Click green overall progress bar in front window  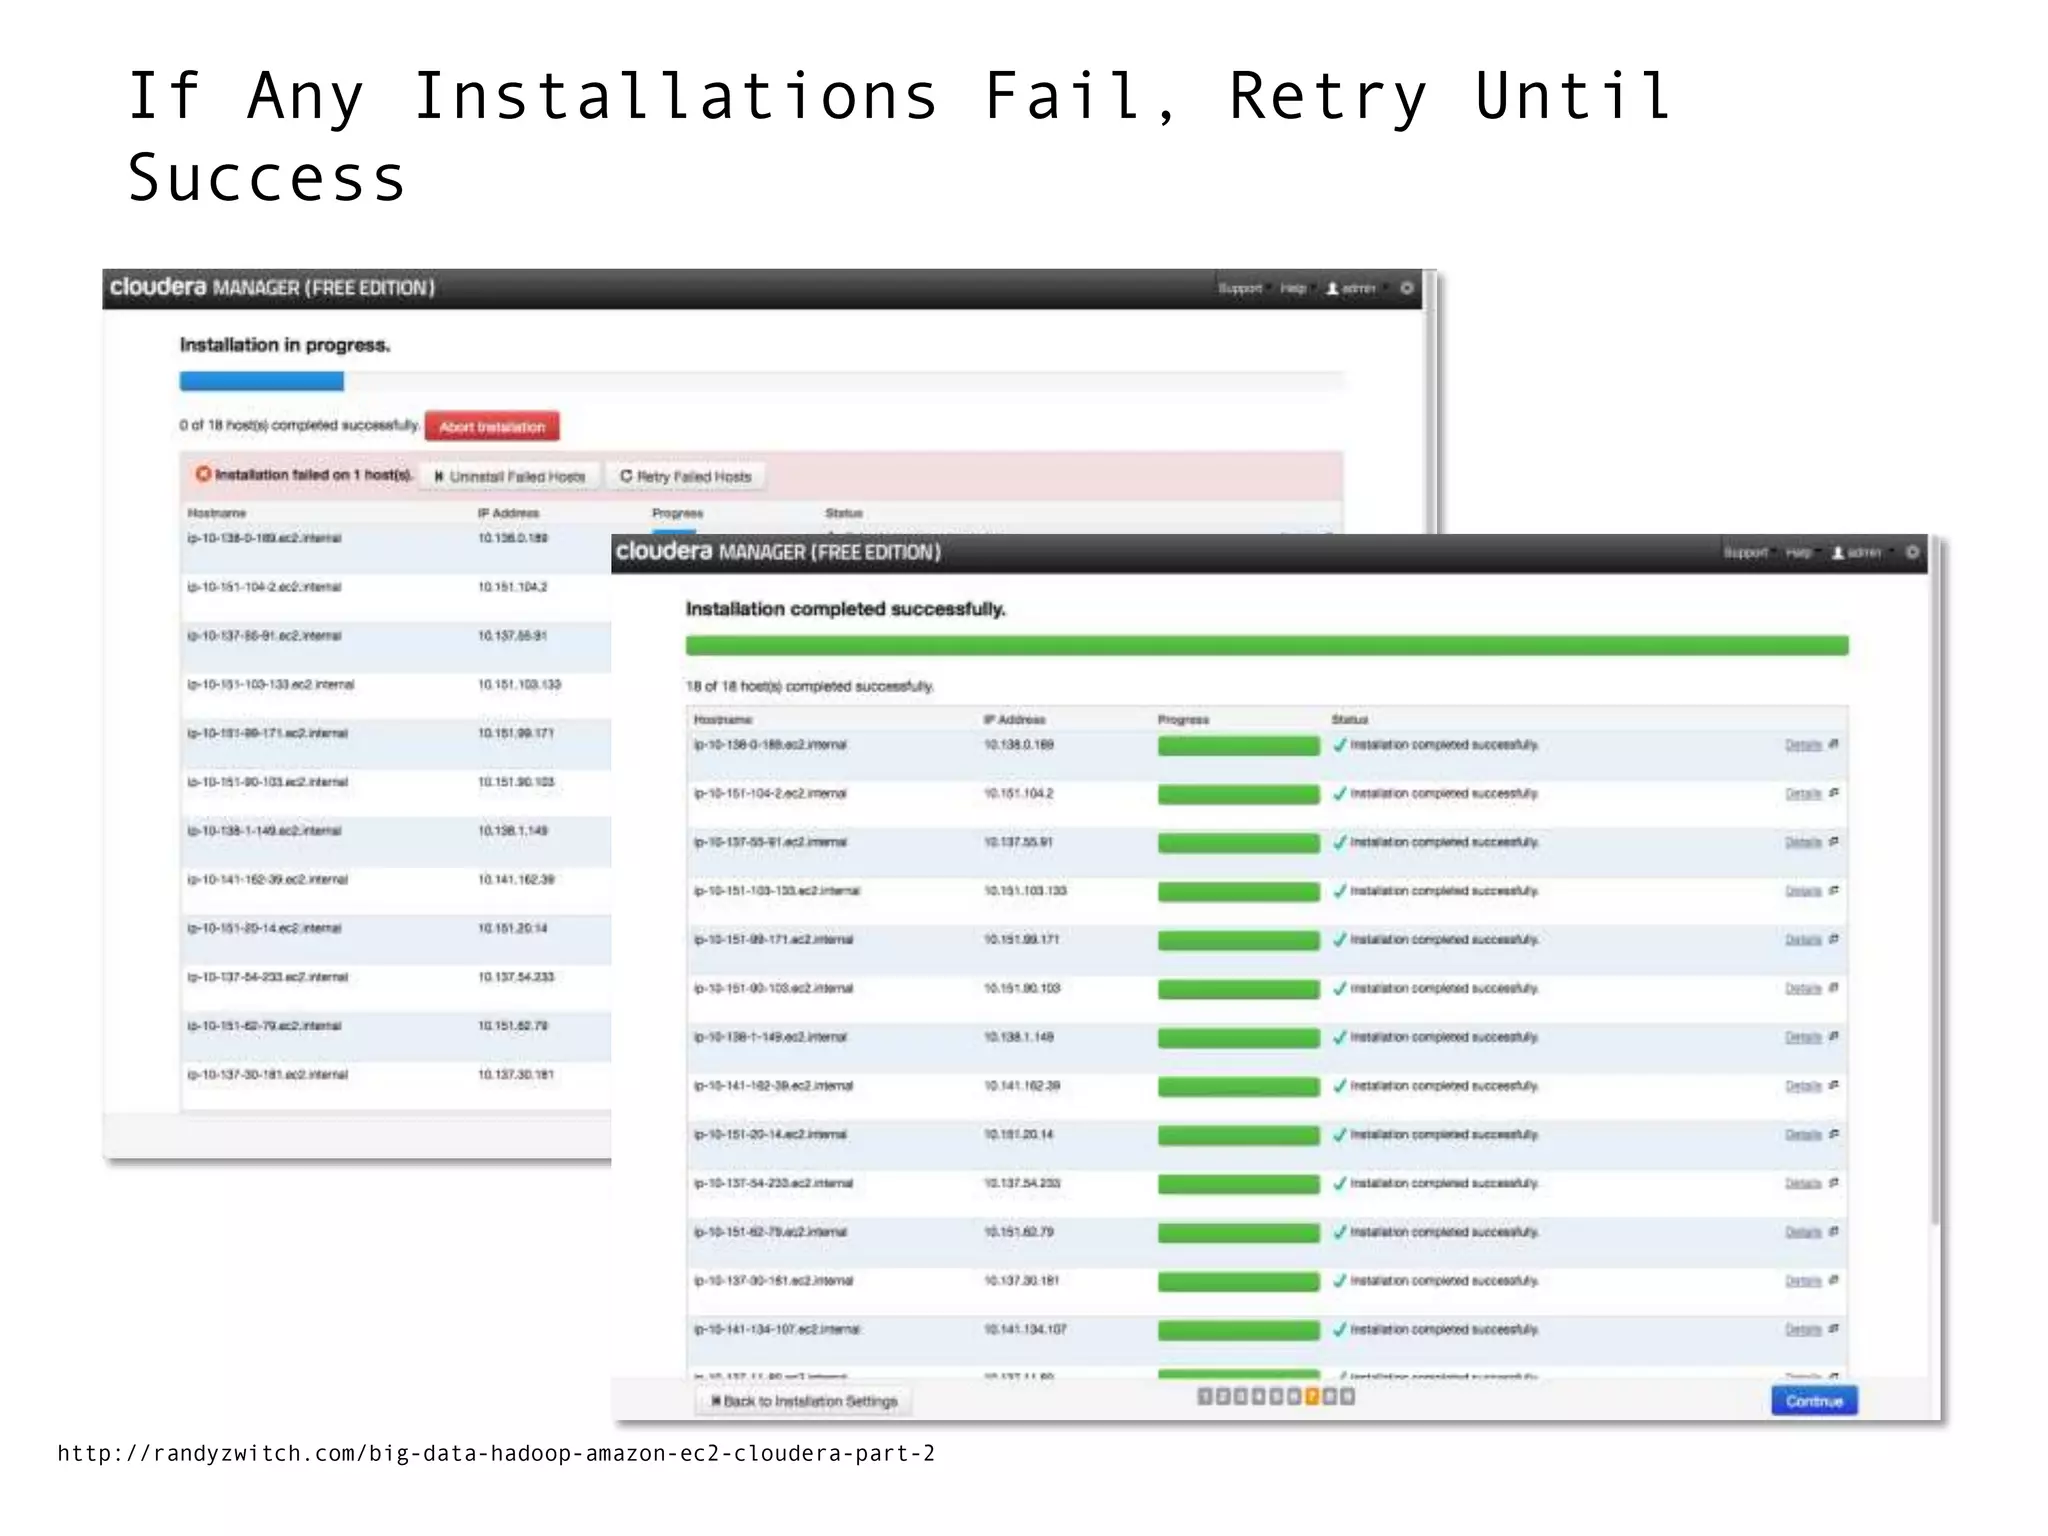[x=1267, y=645]
